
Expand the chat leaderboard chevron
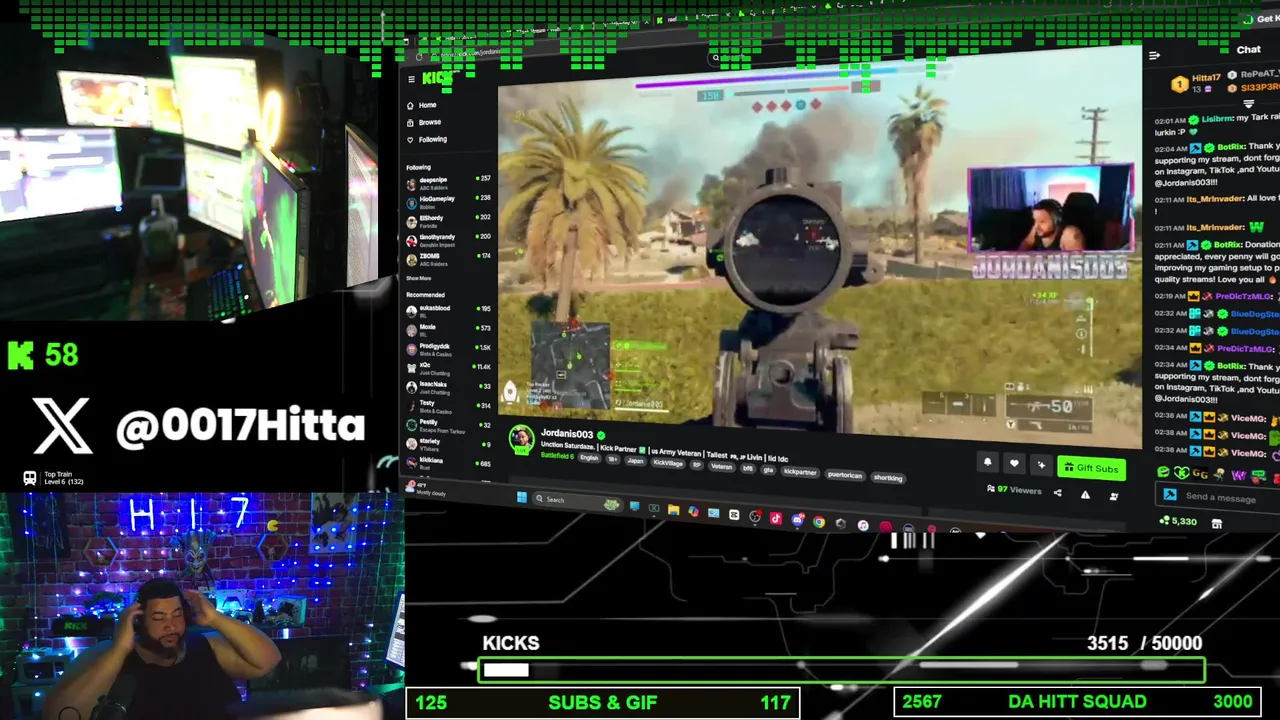click(1249, 104)
